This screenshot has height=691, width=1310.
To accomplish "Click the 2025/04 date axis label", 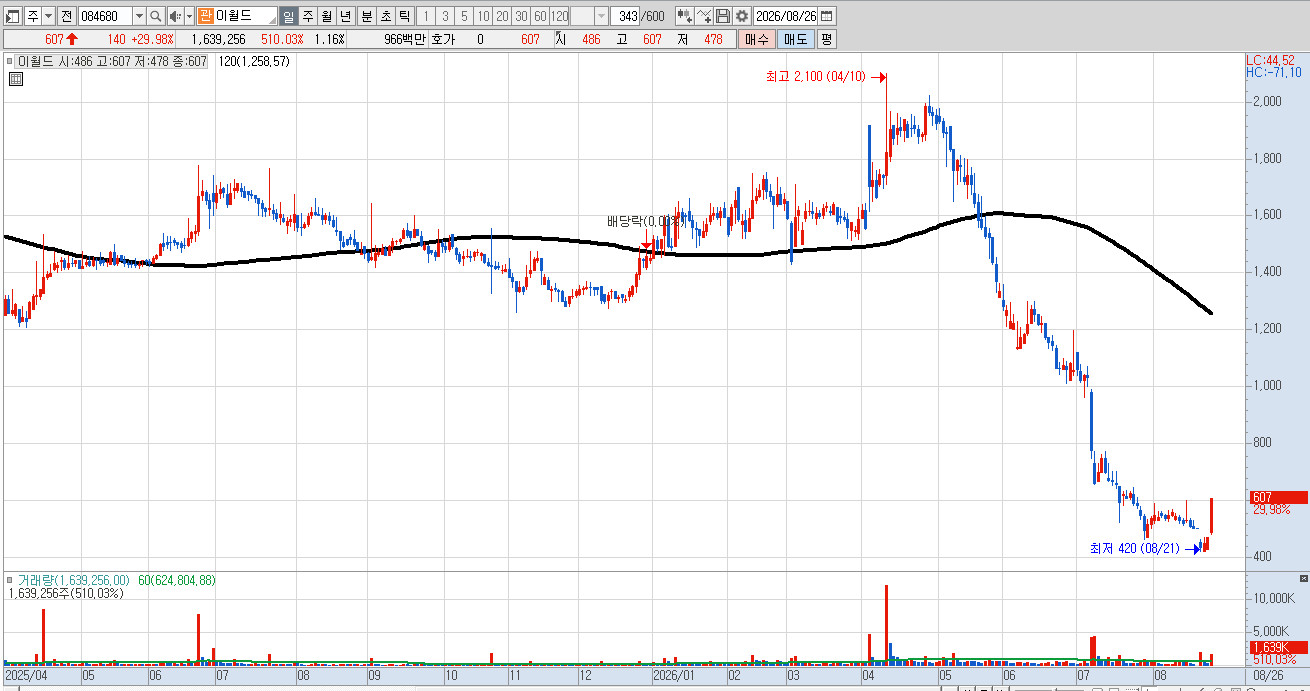I will point(24,675).
